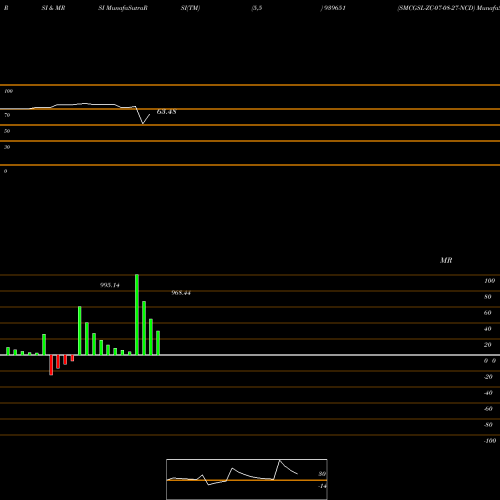Click the MR axis label 60
This screenshot has width=500, height=500.
tap(488, 313)
